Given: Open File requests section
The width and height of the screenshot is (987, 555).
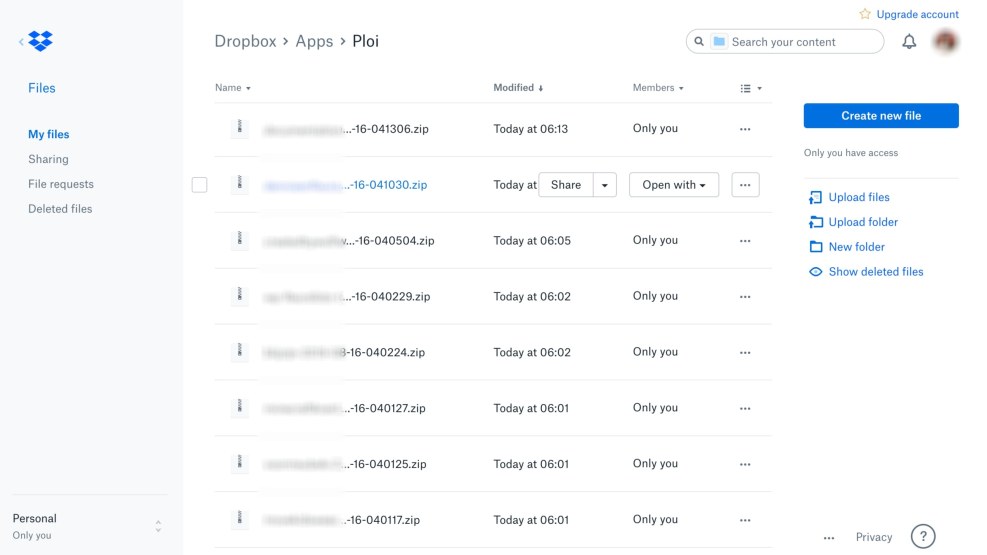Looking at the screenshot, I should click(x=60, y=184).
